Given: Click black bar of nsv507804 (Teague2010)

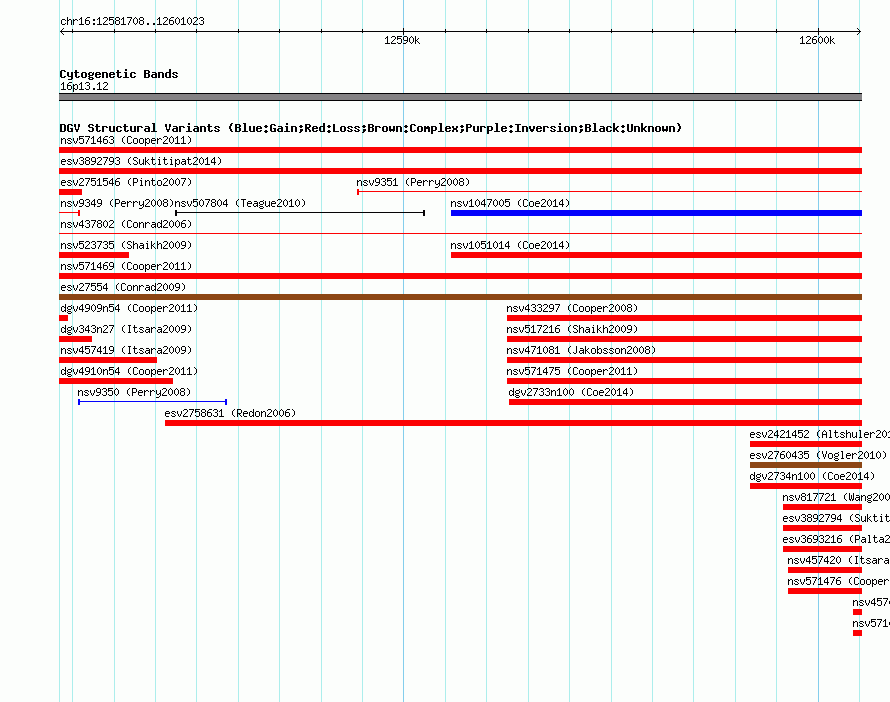Looking at the screenshot, I should tap(300, 213).
